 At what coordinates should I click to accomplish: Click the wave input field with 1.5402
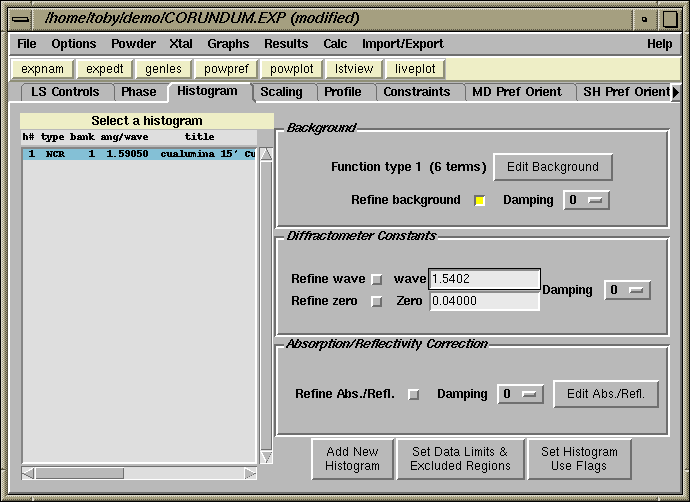(484, 279)
